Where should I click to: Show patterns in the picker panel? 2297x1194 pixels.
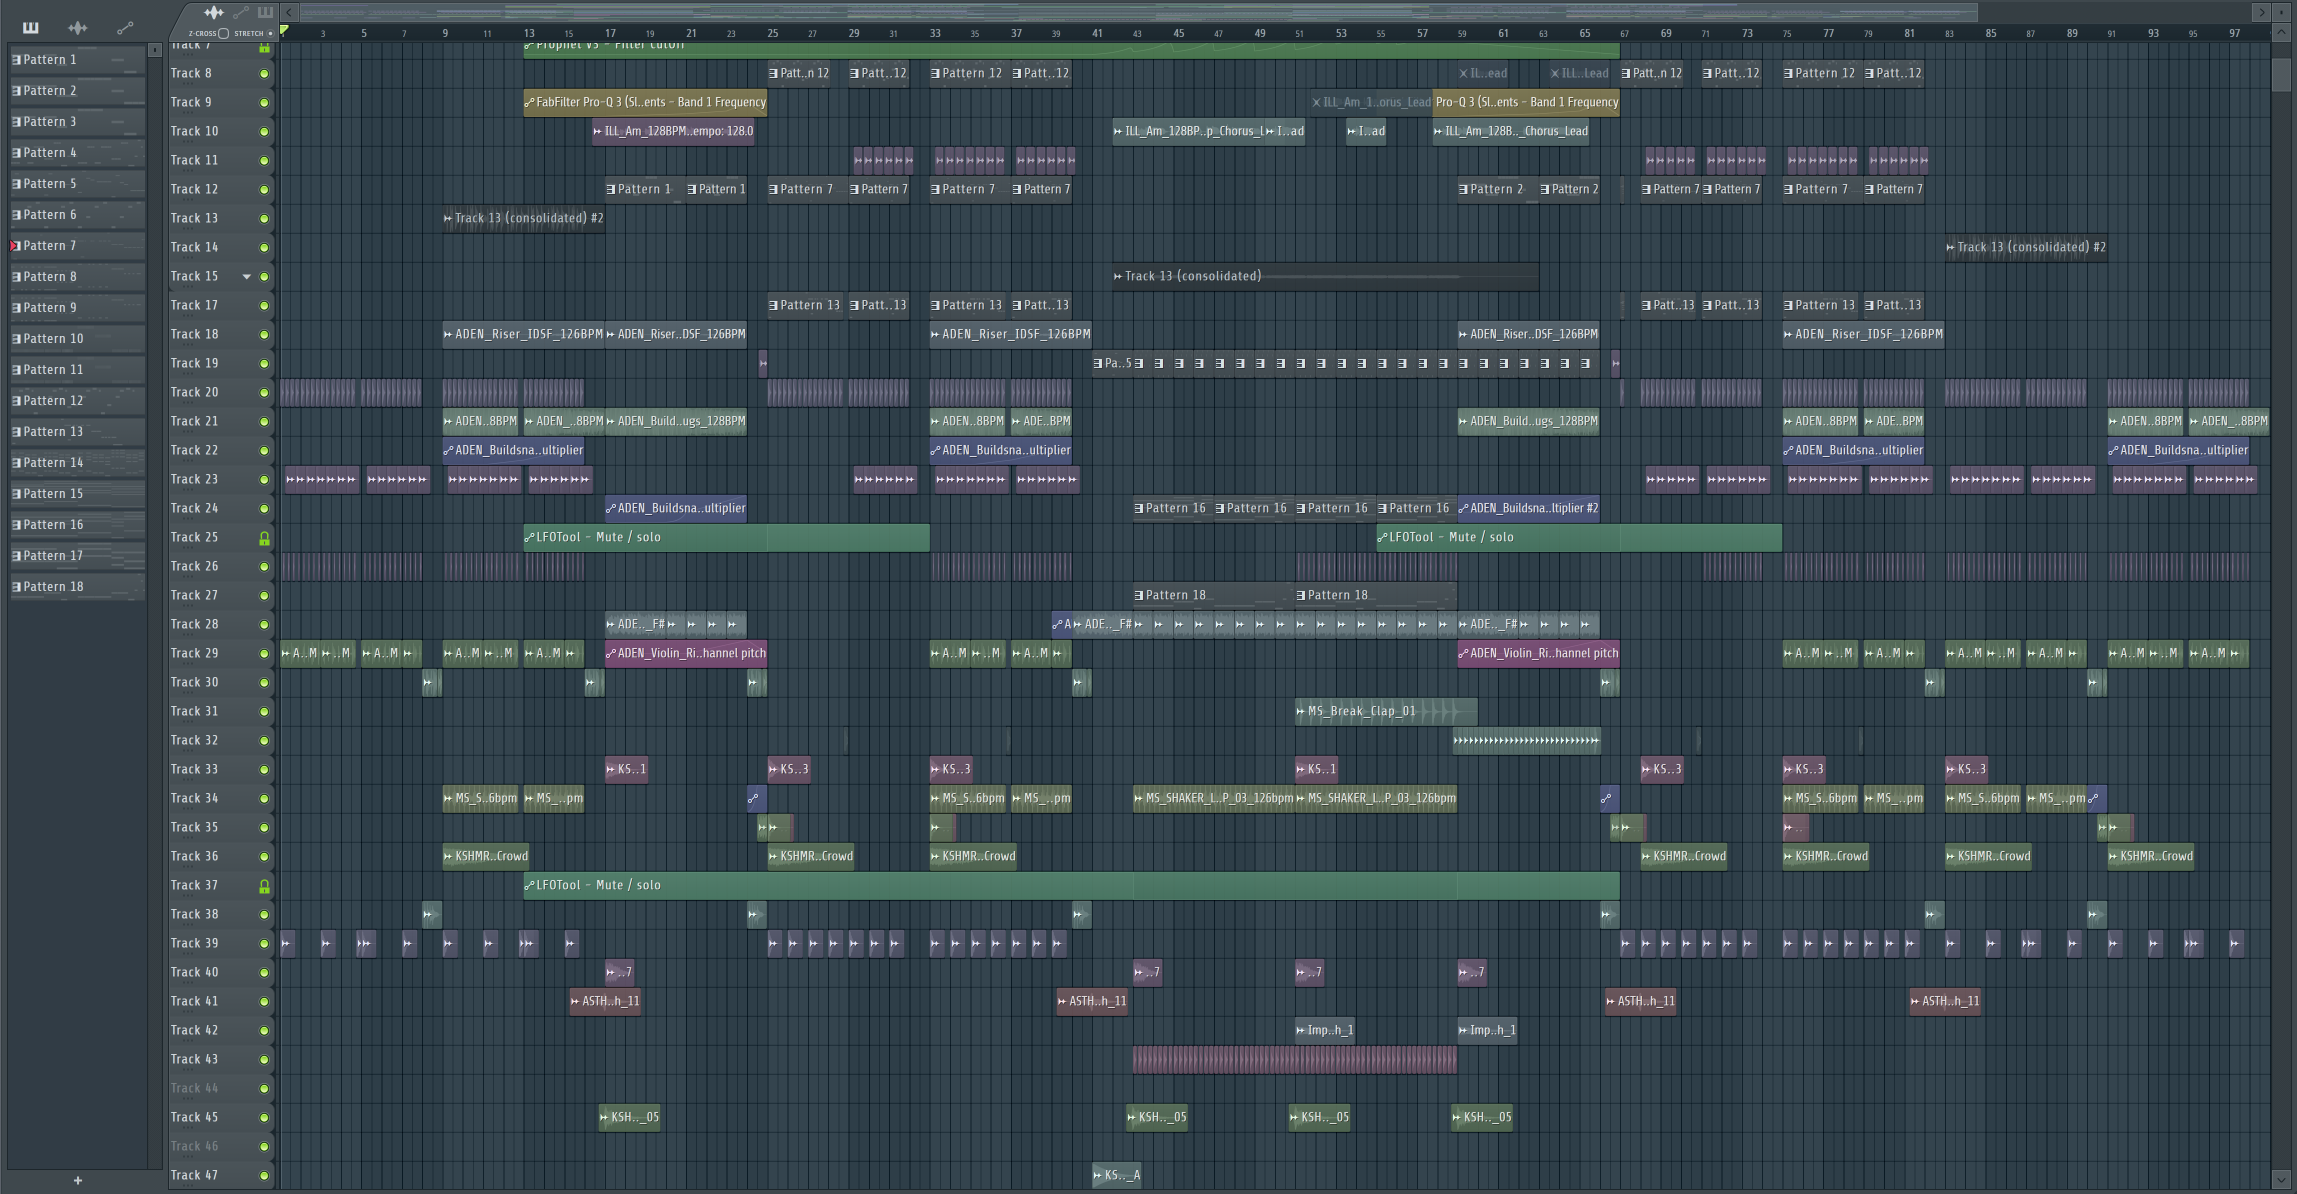(30, 27)
